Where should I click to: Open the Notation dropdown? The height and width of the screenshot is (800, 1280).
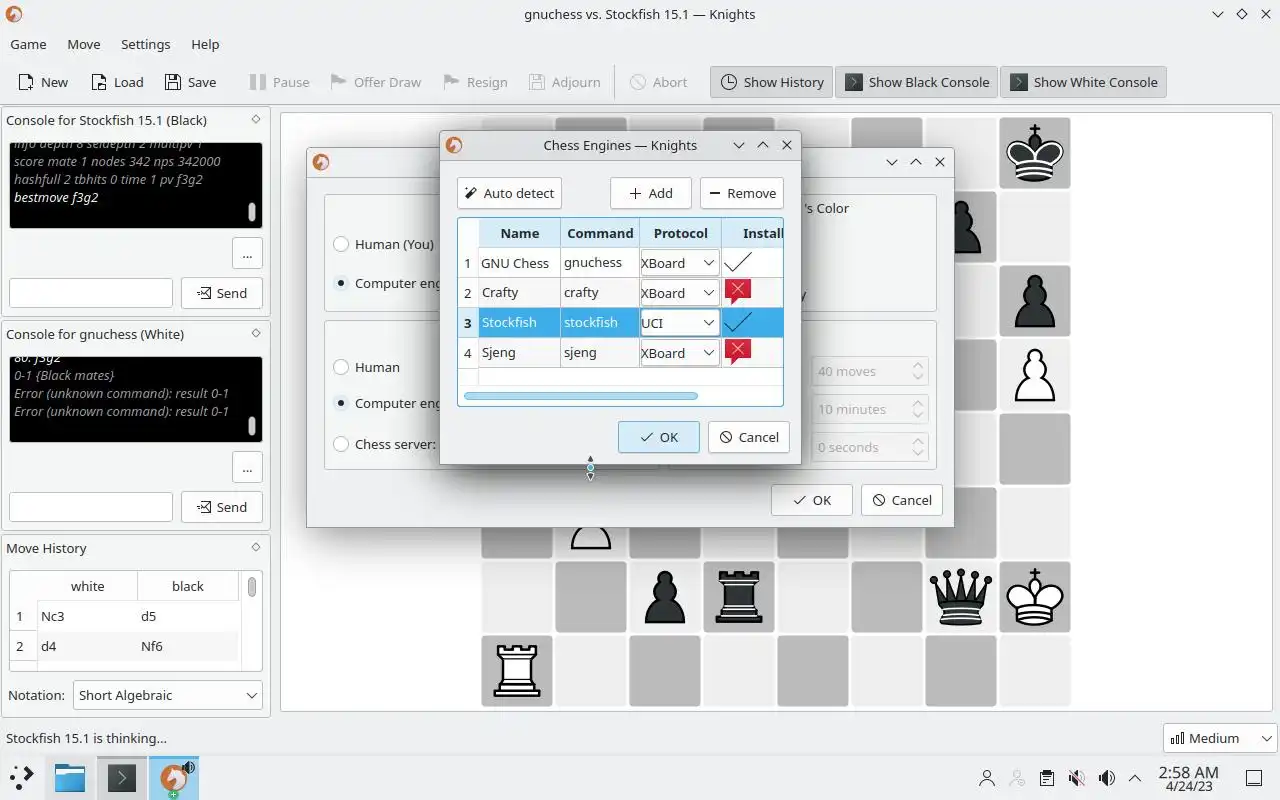pyautogui.click(x=168, y=695)
